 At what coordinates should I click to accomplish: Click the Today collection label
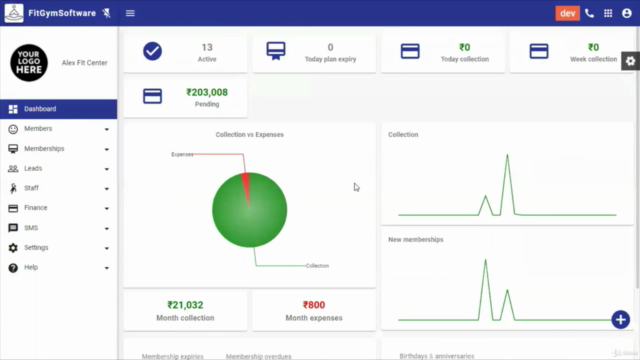465,59
